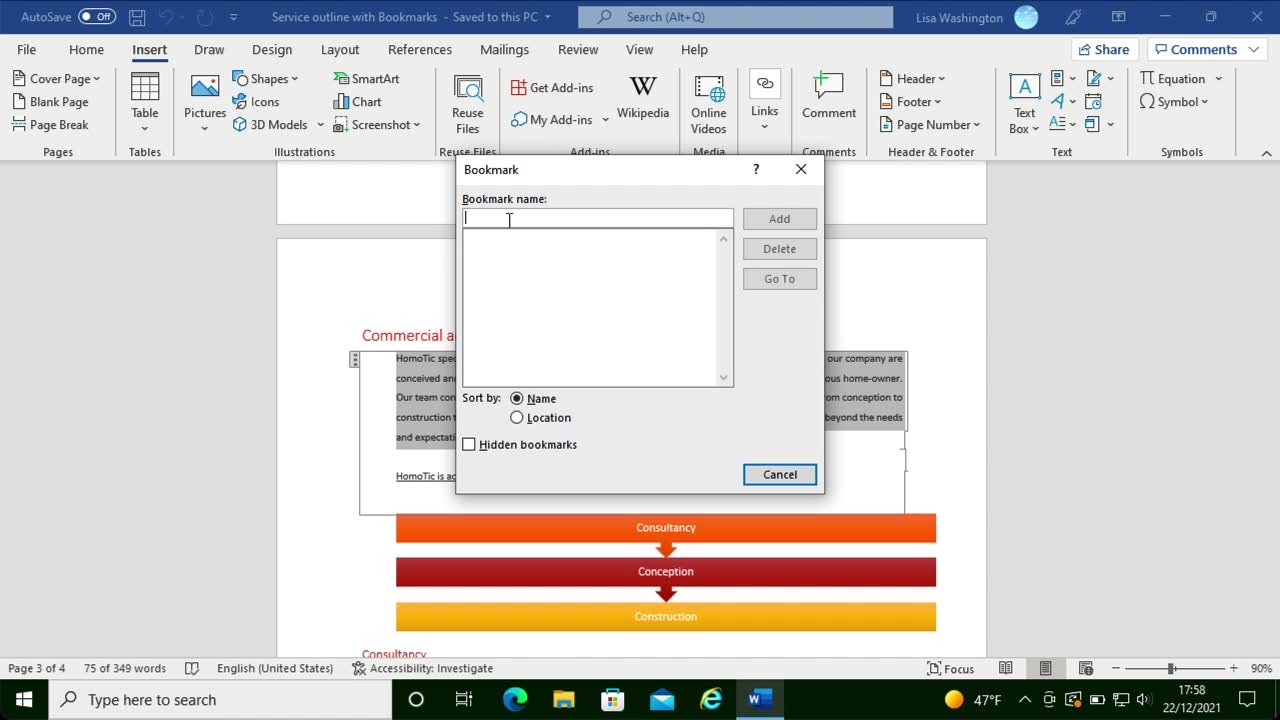
Task: Click the Bookmark name text field
Action: (x=597, y=219)
